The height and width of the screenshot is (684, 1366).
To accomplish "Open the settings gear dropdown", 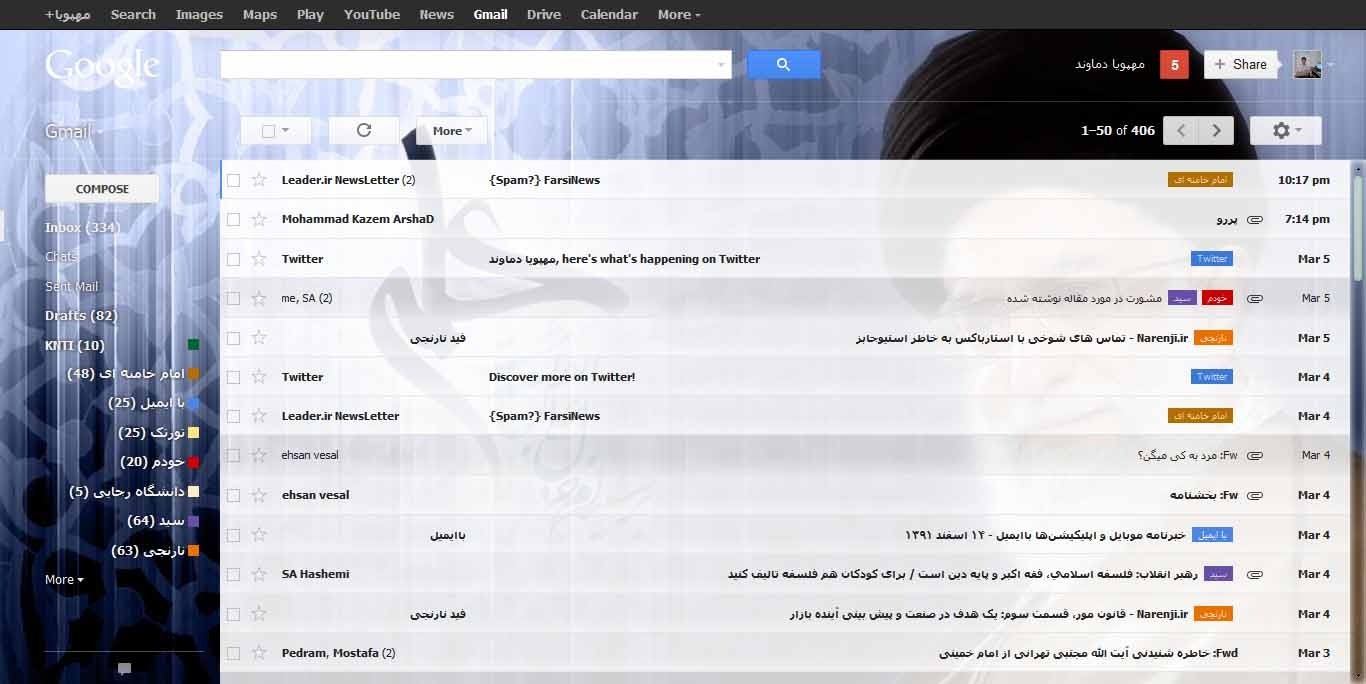I will click(1285, 131).
